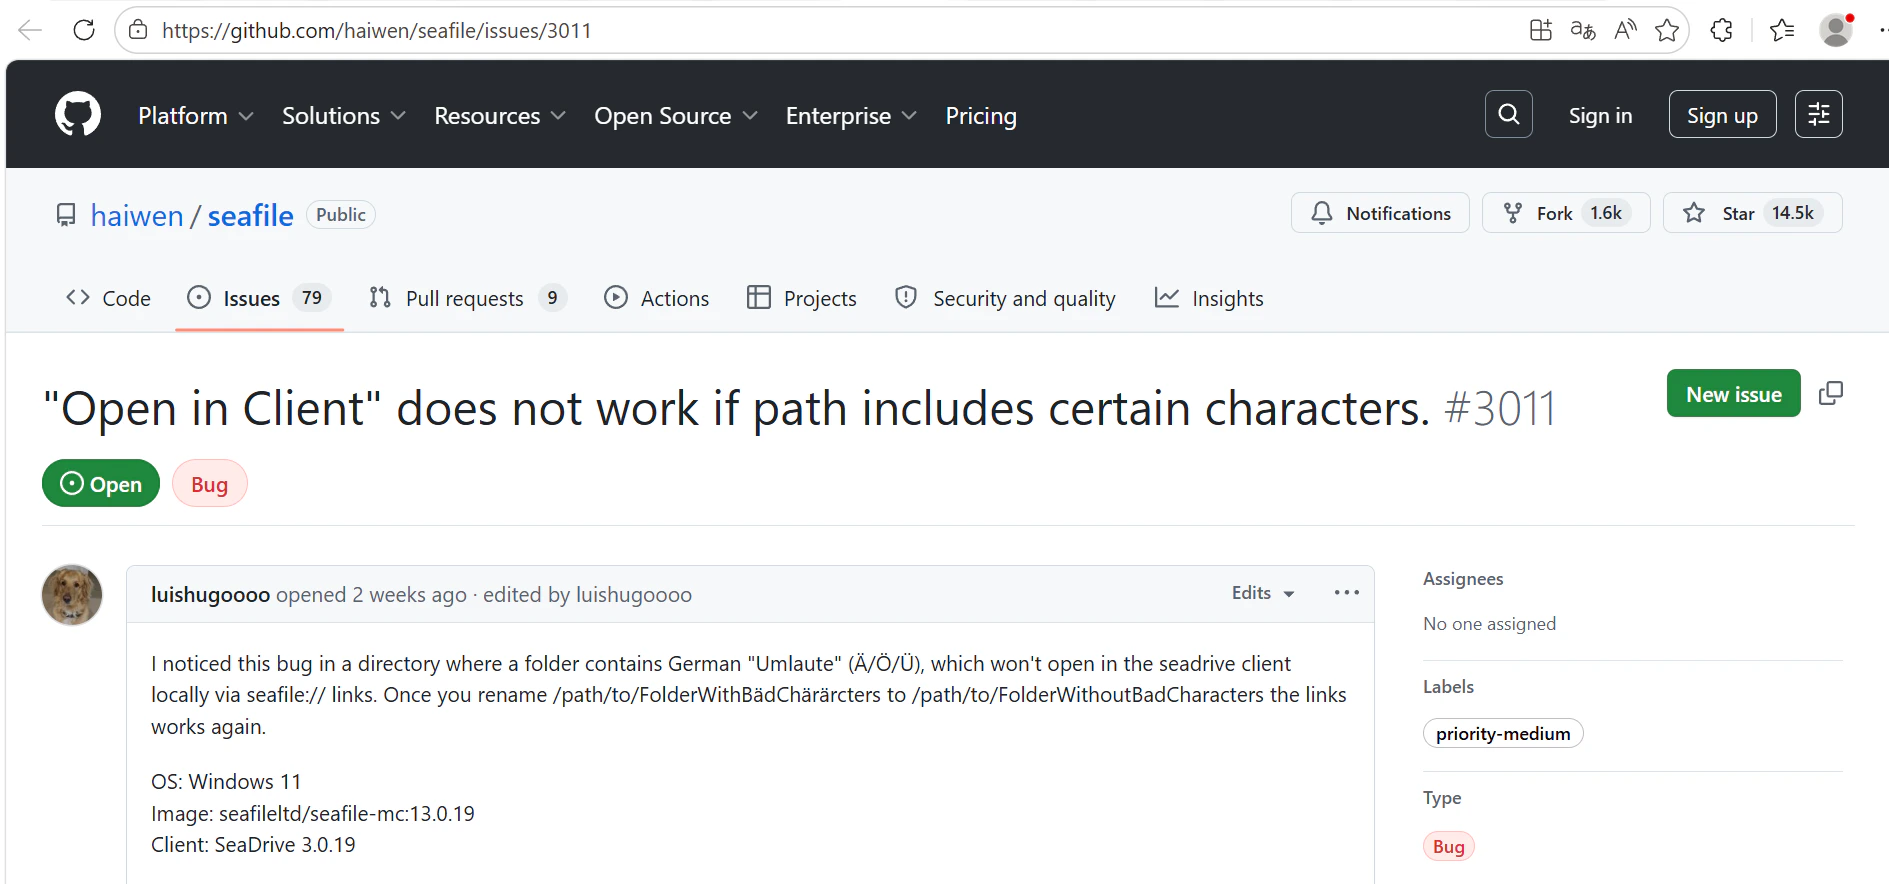Screen dimensions: 1889x884
Task: Click the "No one assigned" text
Action: click(x=1489, y=623)
